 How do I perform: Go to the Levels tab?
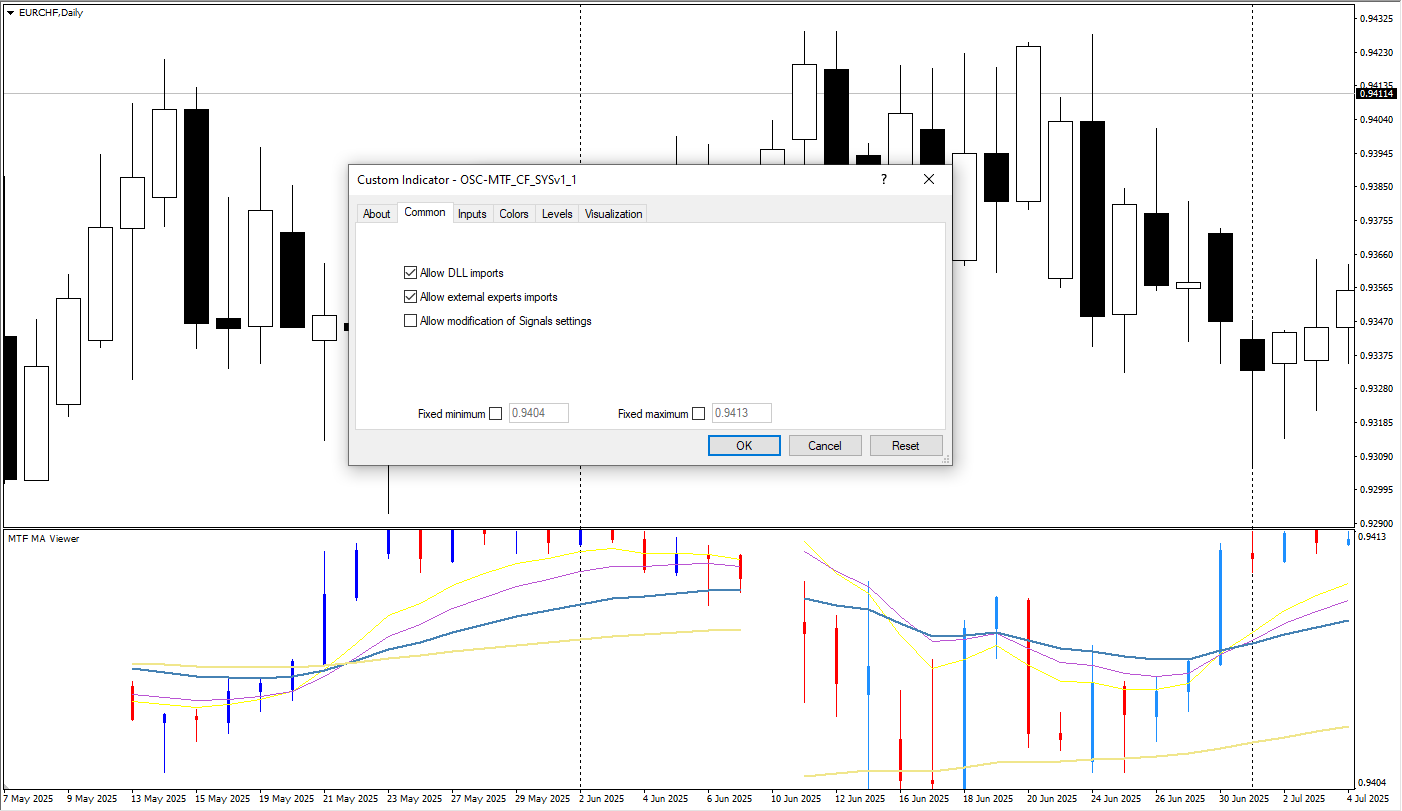pos(557,214)
